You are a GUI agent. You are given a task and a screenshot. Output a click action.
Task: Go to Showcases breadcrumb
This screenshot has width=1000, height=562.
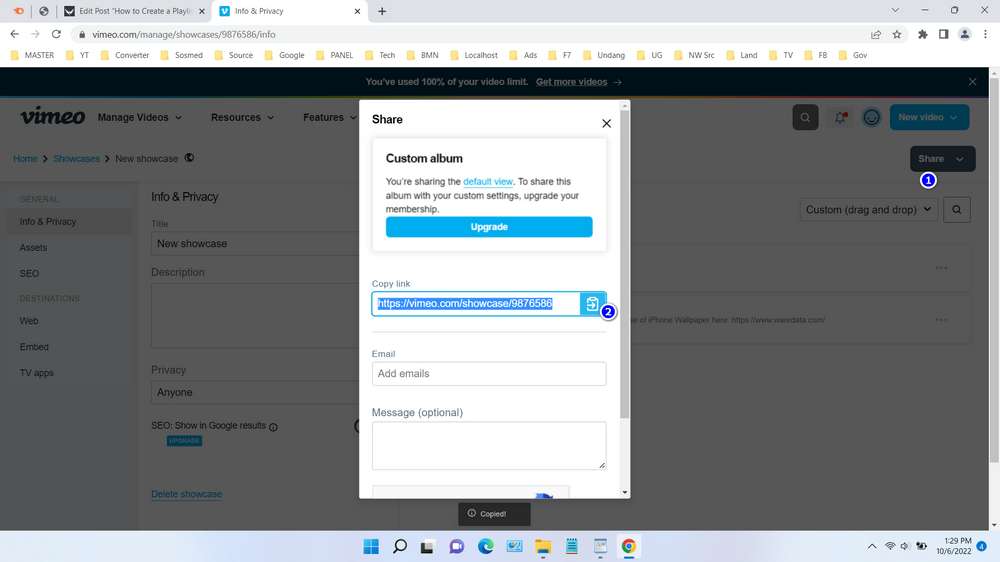click(x=76, y=159)
